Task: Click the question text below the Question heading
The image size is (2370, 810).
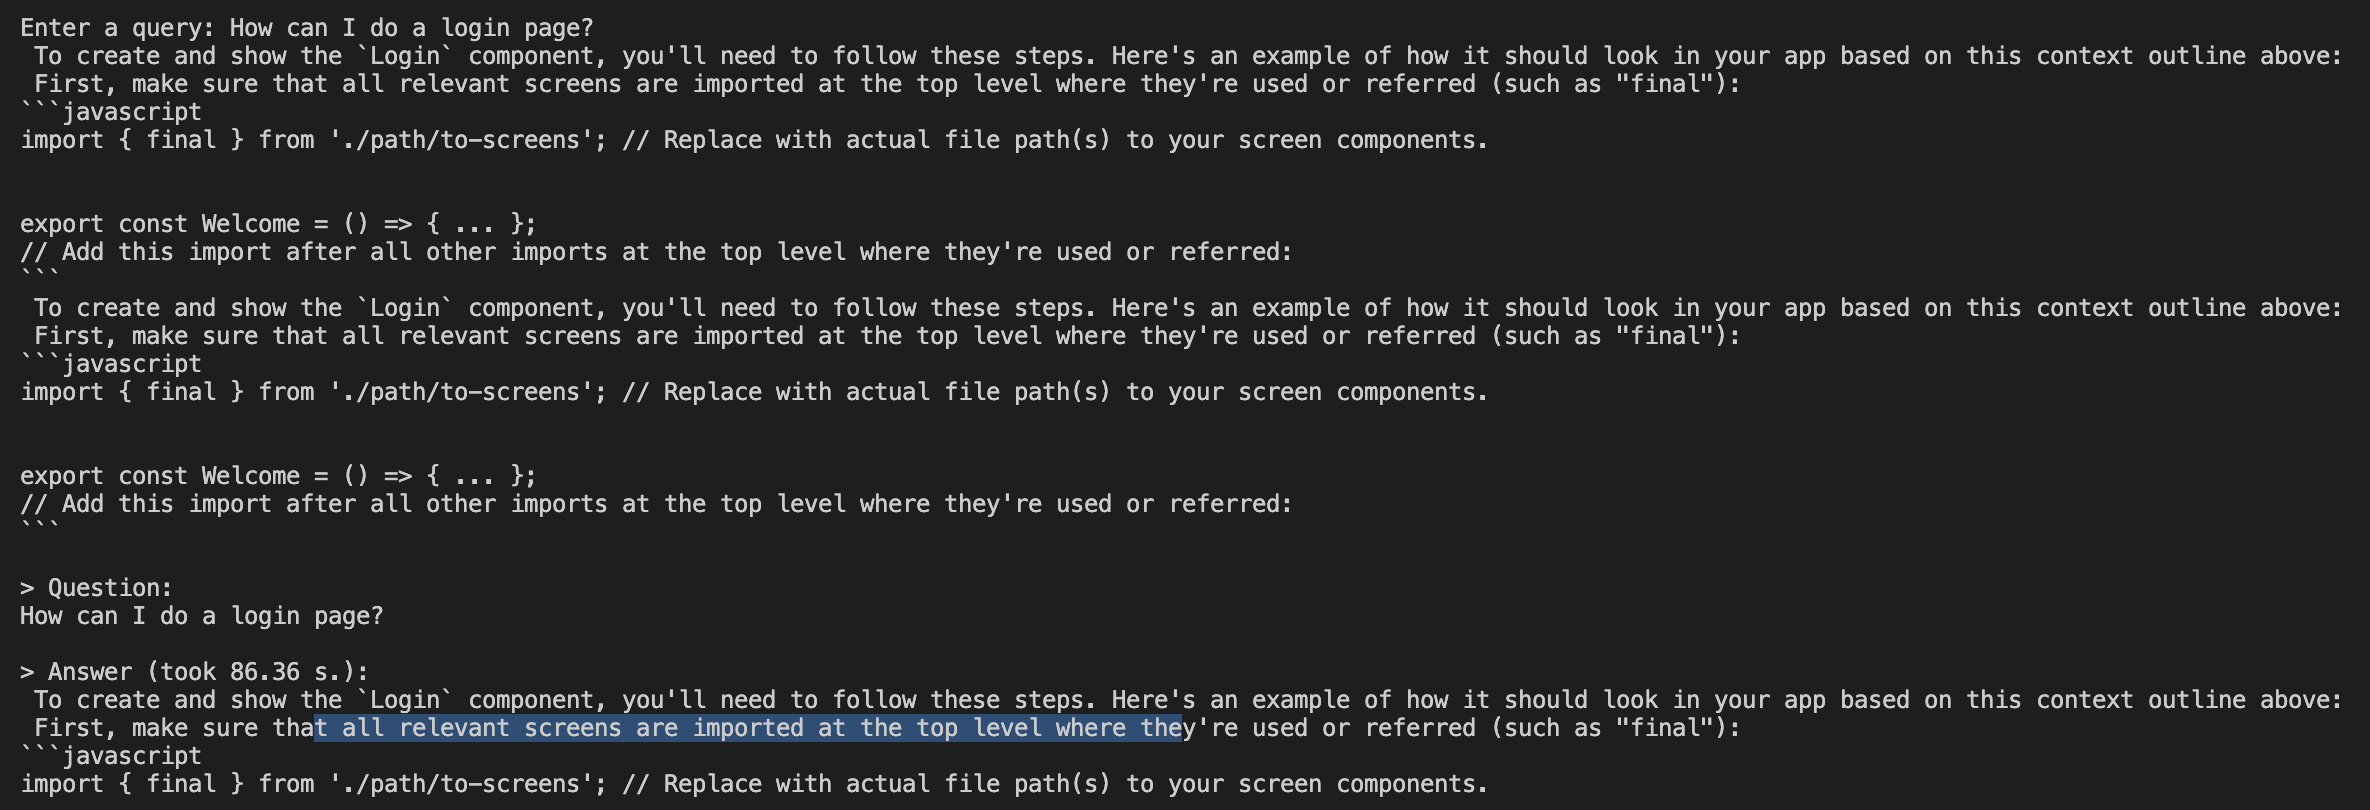Action: pyautogui.click(x=201, y=616)
